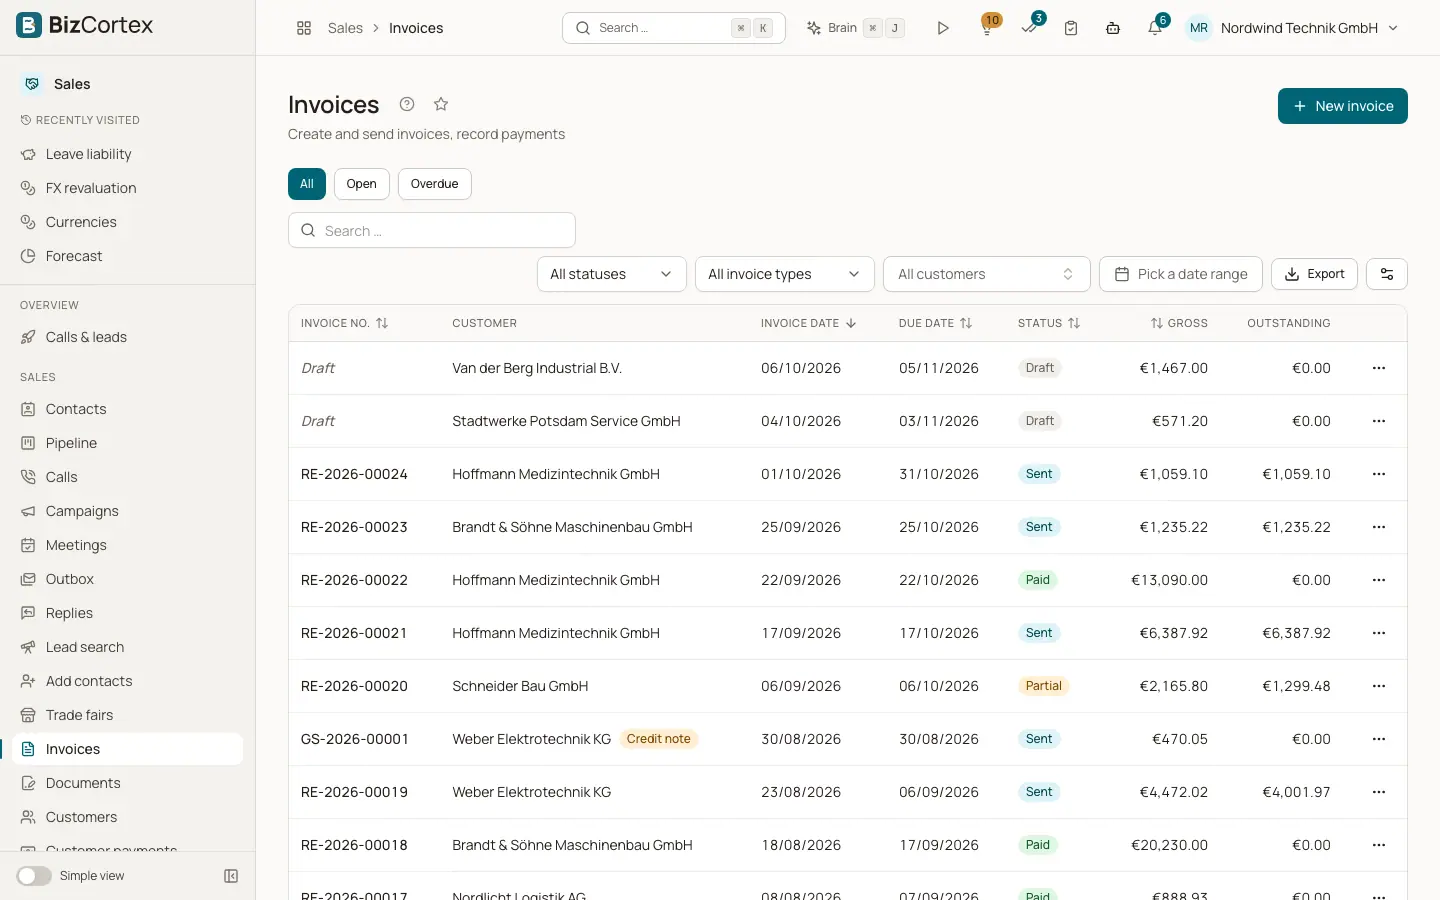Open row actions menu for RE-2026-00022

point(1379,580)
